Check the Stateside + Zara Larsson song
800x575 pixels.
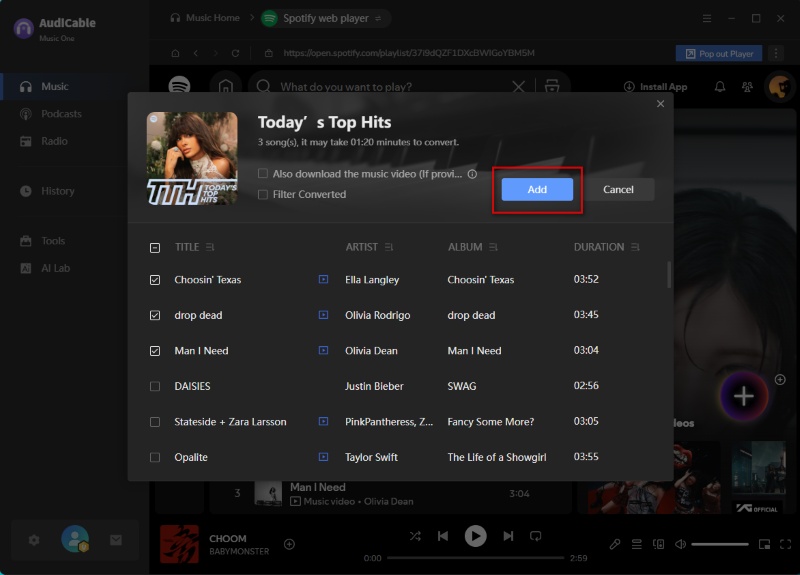[x=155, y=422]
